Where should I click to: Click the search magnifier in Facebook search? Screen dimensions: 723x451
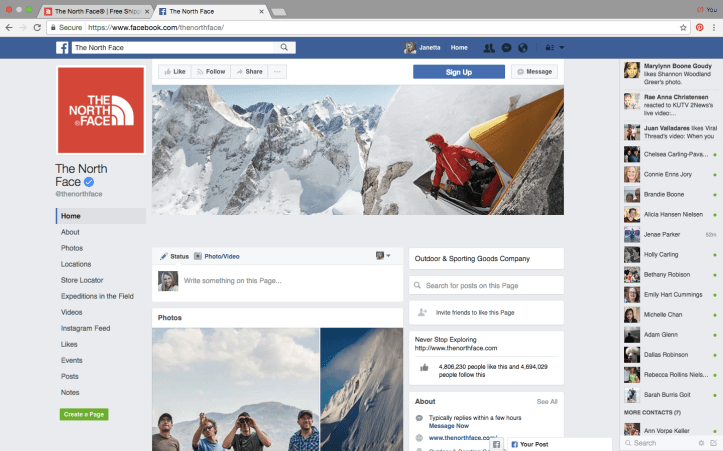[x=285, y=47]
